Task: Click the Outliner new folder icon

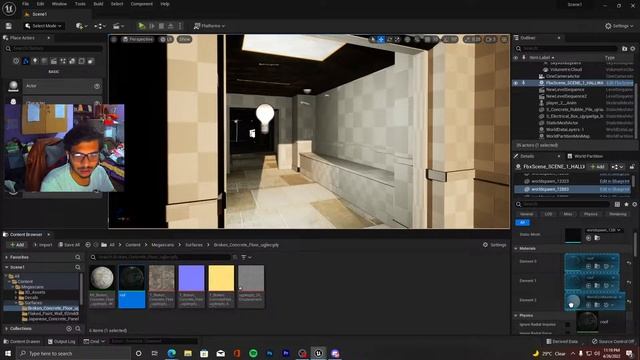Action: (624, 49)
